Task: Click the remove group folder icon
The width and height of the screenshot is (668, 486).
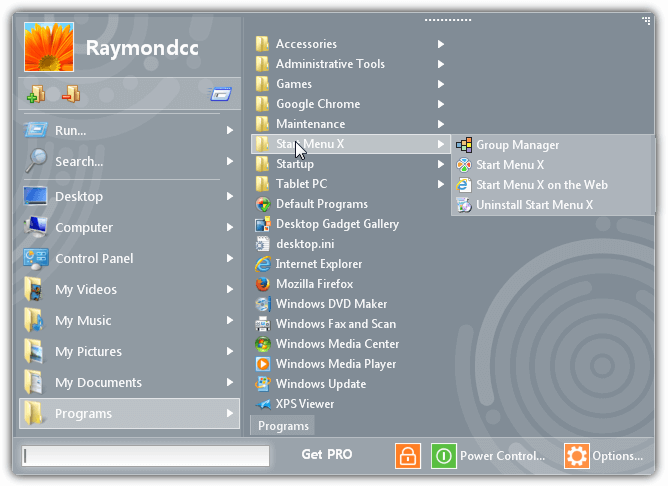Action: coord(71,94)
